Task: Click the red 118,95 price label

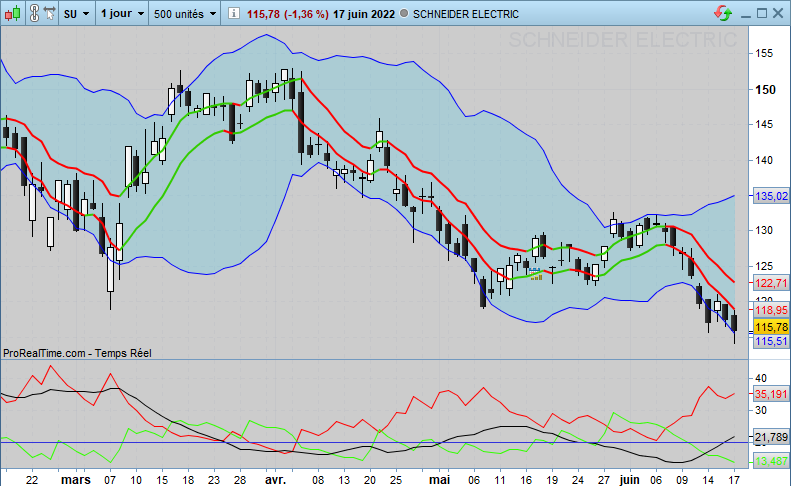Action: tap(771, 310)
